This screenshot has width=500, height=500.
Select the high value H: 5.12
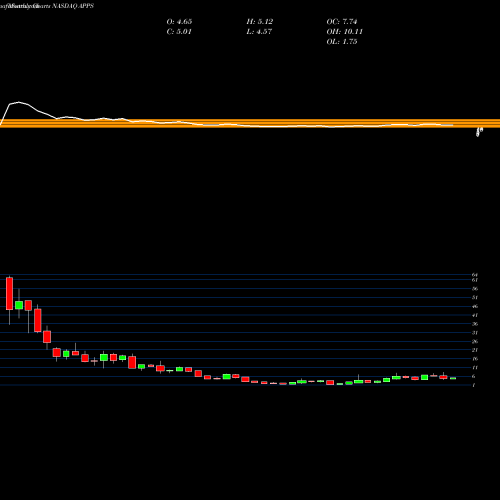pos(260,22)
